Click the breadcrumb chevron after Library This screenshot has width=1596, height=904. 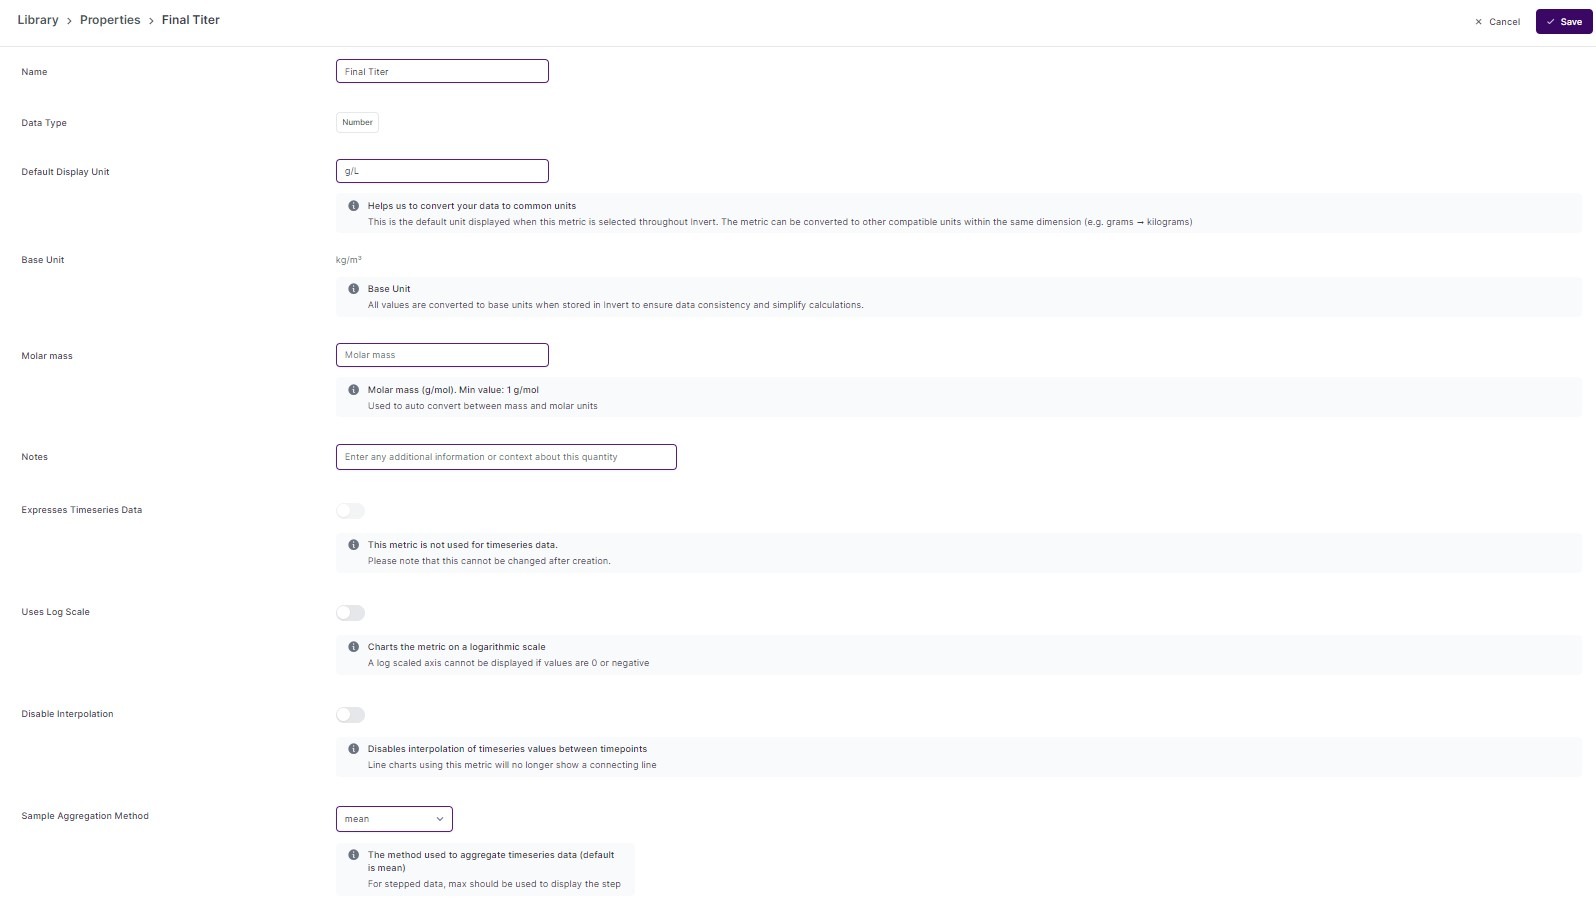point(69,21)
